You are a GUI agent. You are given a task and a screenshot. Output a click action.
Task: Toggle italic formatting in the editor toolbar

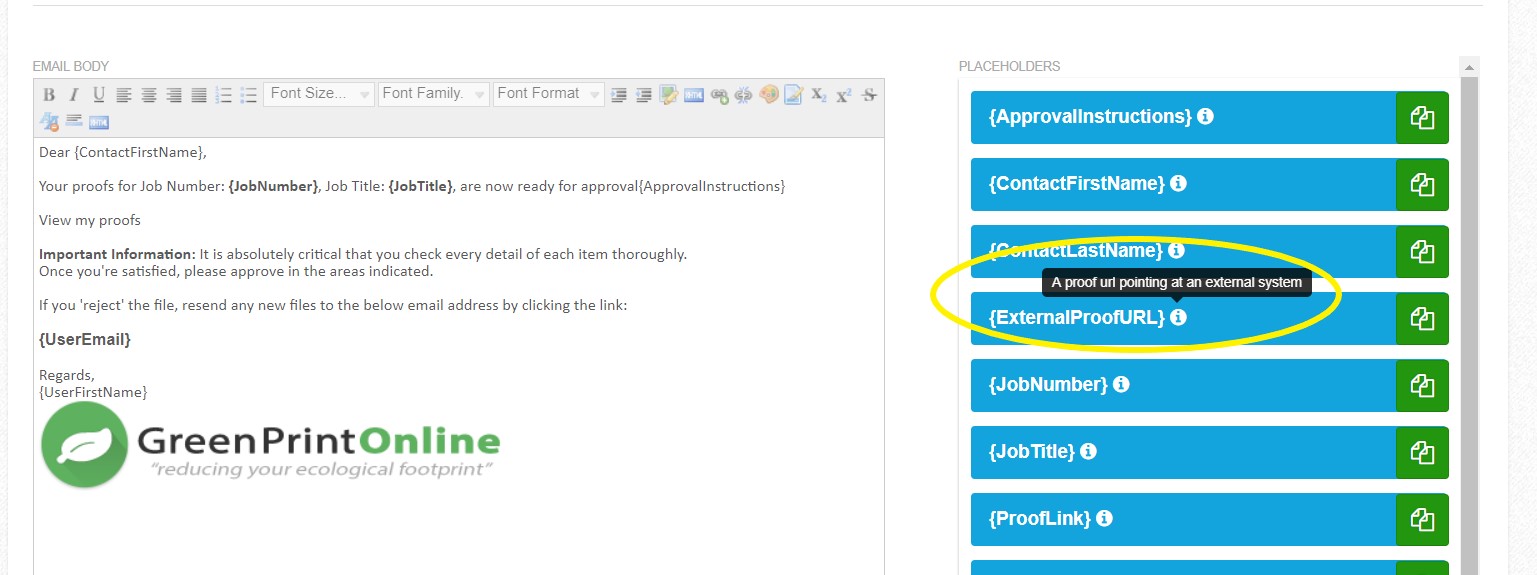click(73, 94)
